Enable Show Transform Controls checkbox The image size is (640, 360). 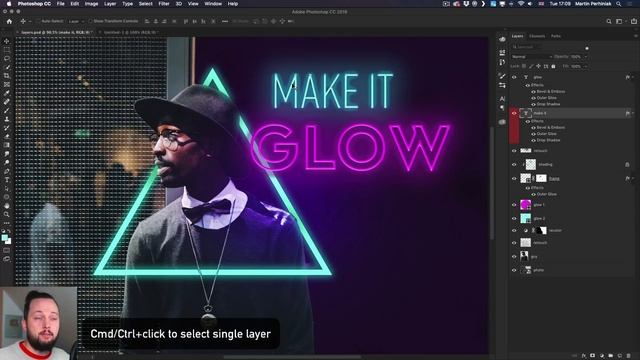90,21
